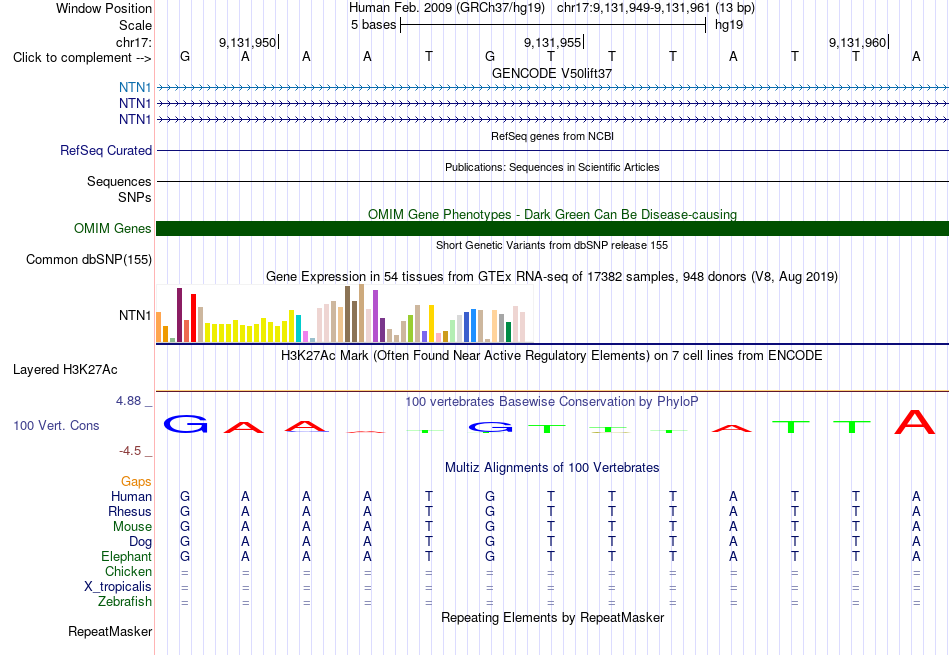Click the Layered H3K27Ac label

click(x=65, y=370)
